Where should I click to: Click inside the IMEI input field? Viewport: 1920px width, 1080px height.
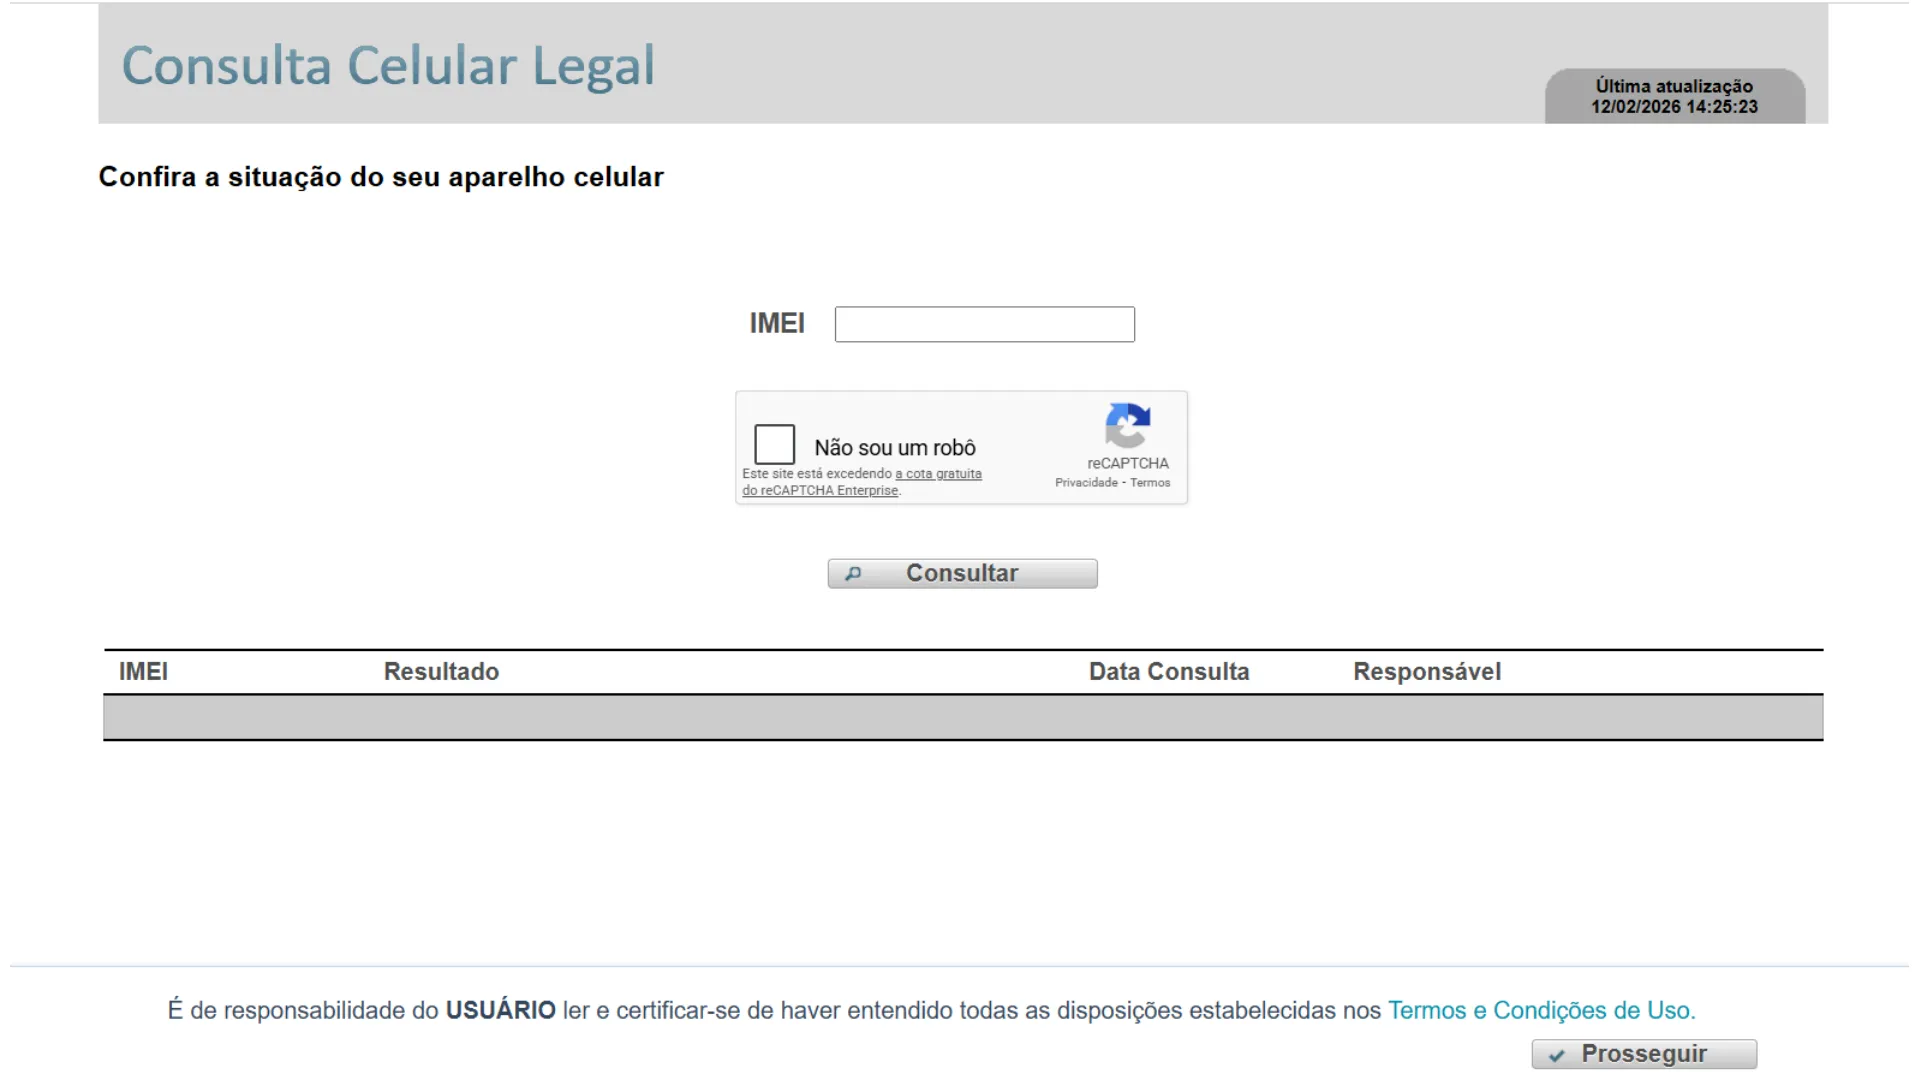[984, 324]
